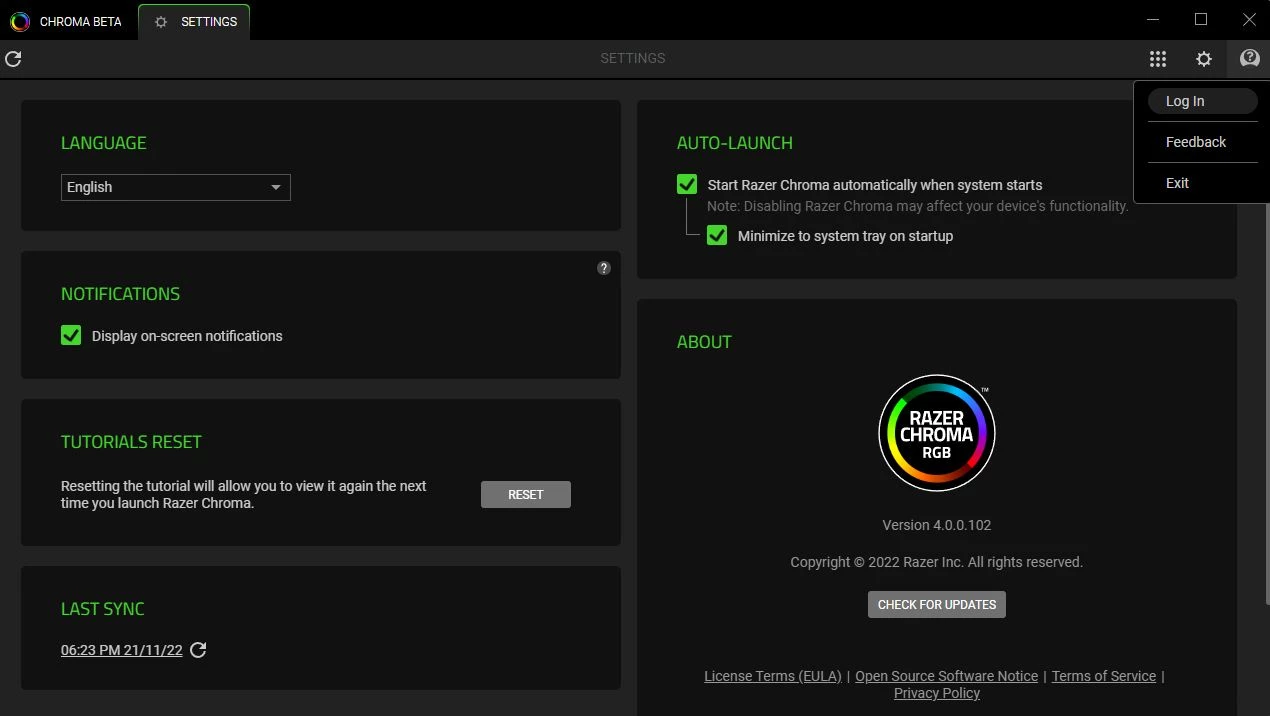
Task: Click Check for Updates button
Action: click(x=937, y=604)
